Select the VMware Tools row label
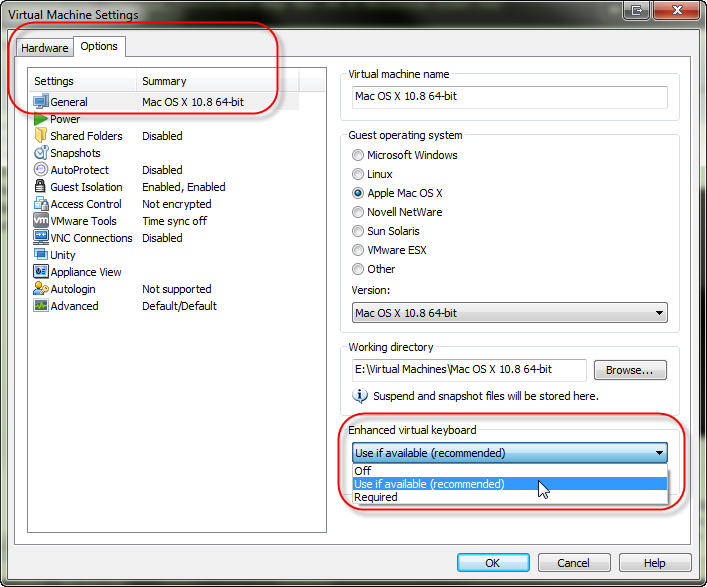 click(84, 221)
